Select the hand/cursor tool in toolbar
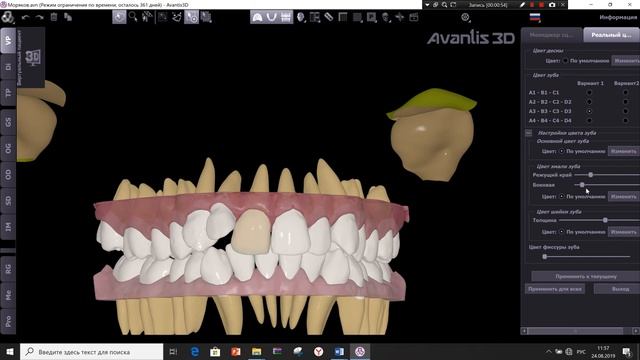The image size is (640, 360). point(119,17)
